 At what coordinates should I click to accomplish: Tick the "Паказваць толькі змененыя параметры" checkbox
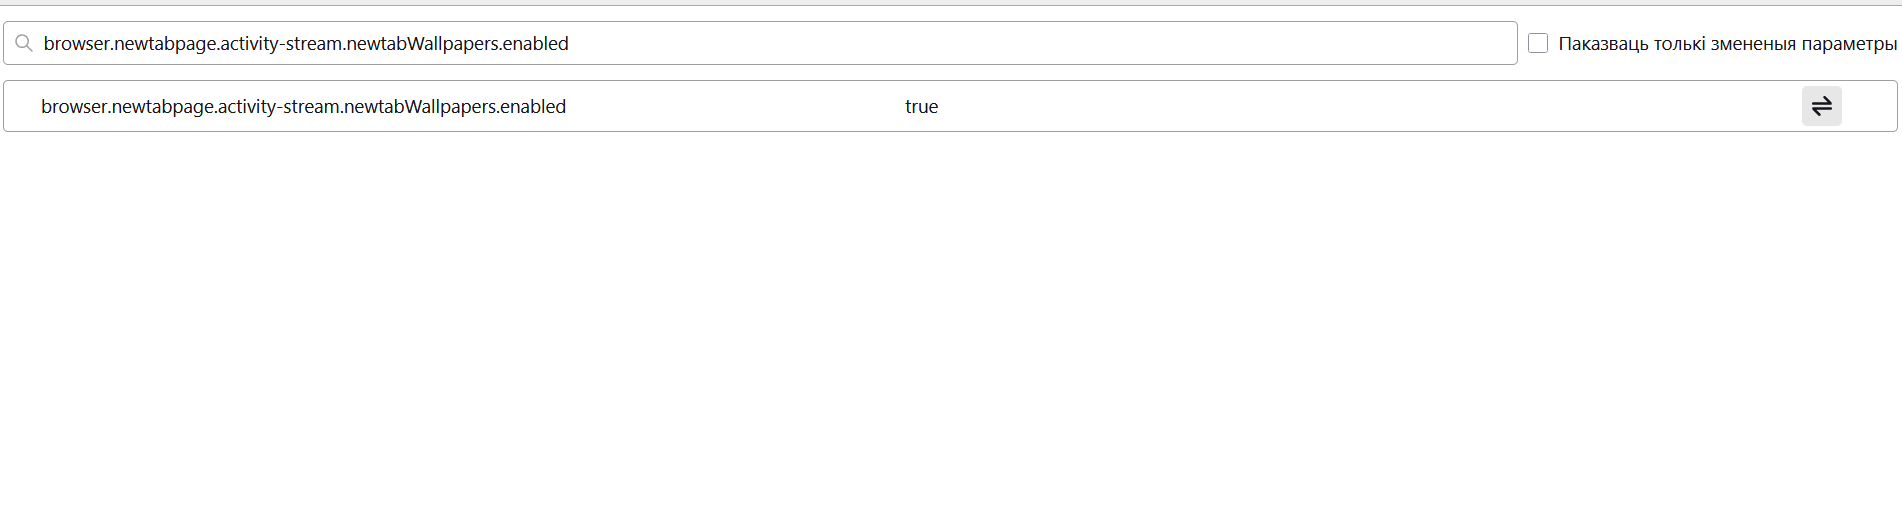pos(1538,43)
